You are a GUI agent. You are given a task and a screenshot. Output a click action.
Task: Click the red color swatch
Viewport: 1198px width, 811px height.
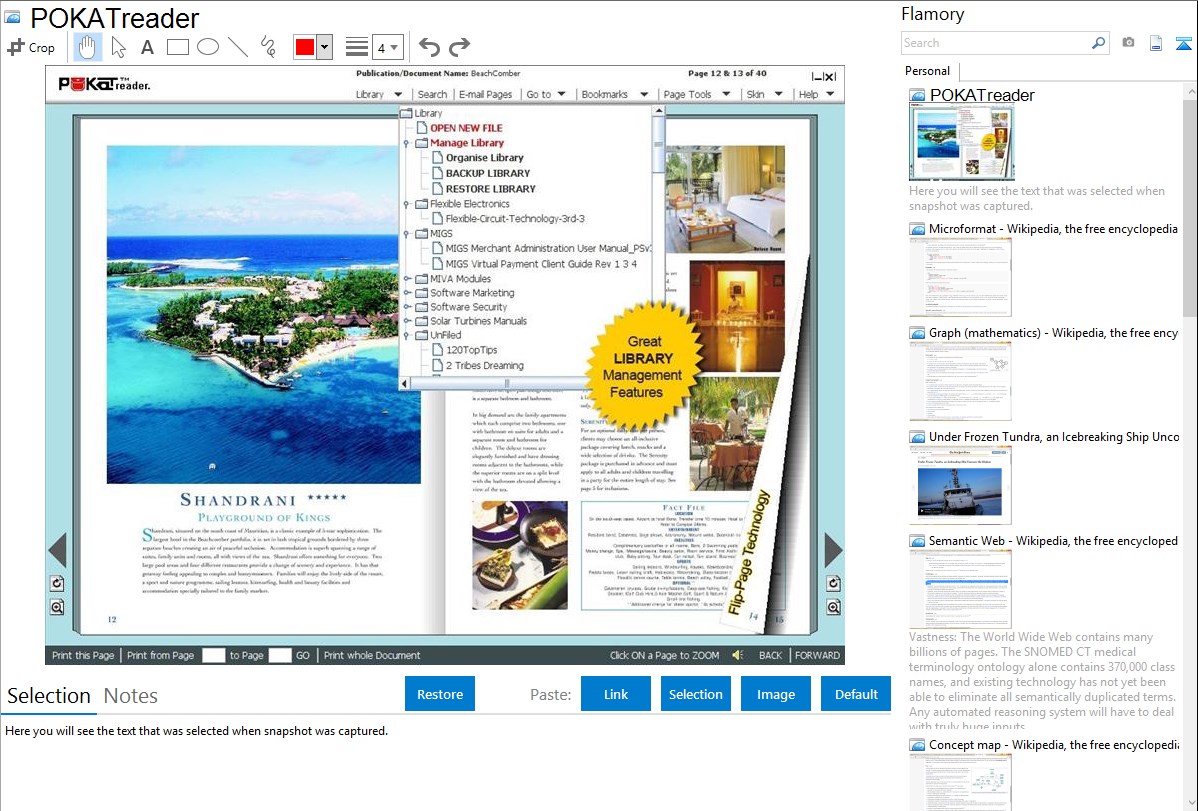pyautogui.click(x=305, y=47)
